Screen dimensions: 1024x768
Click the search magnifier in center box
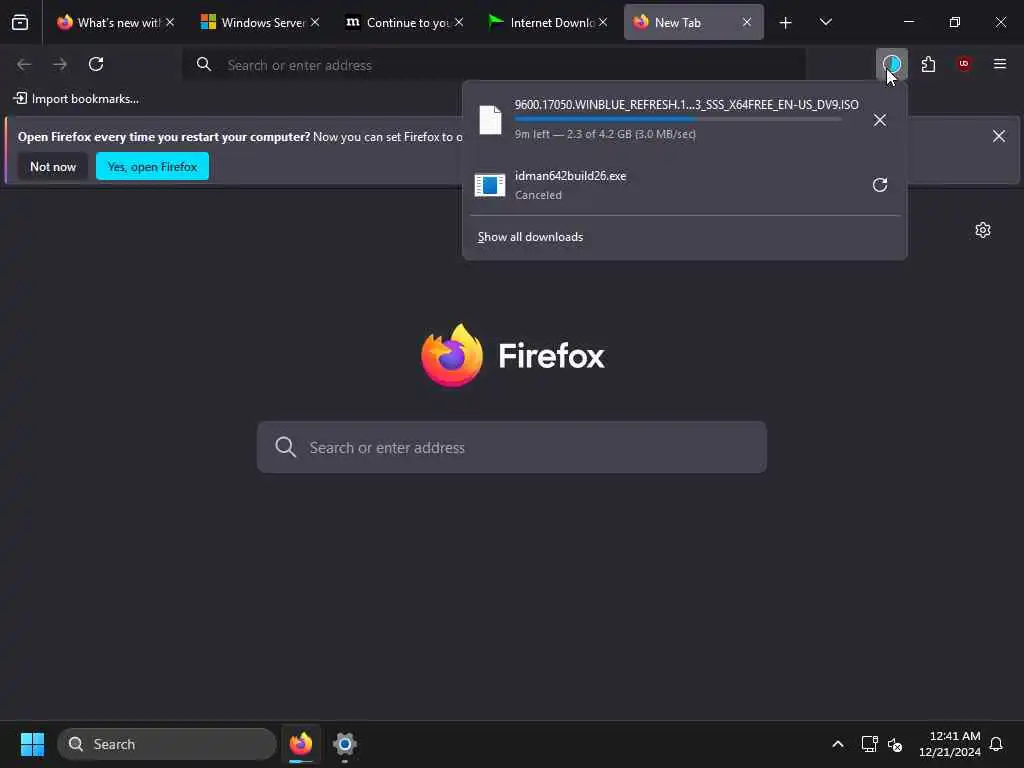tap(285, 447)
